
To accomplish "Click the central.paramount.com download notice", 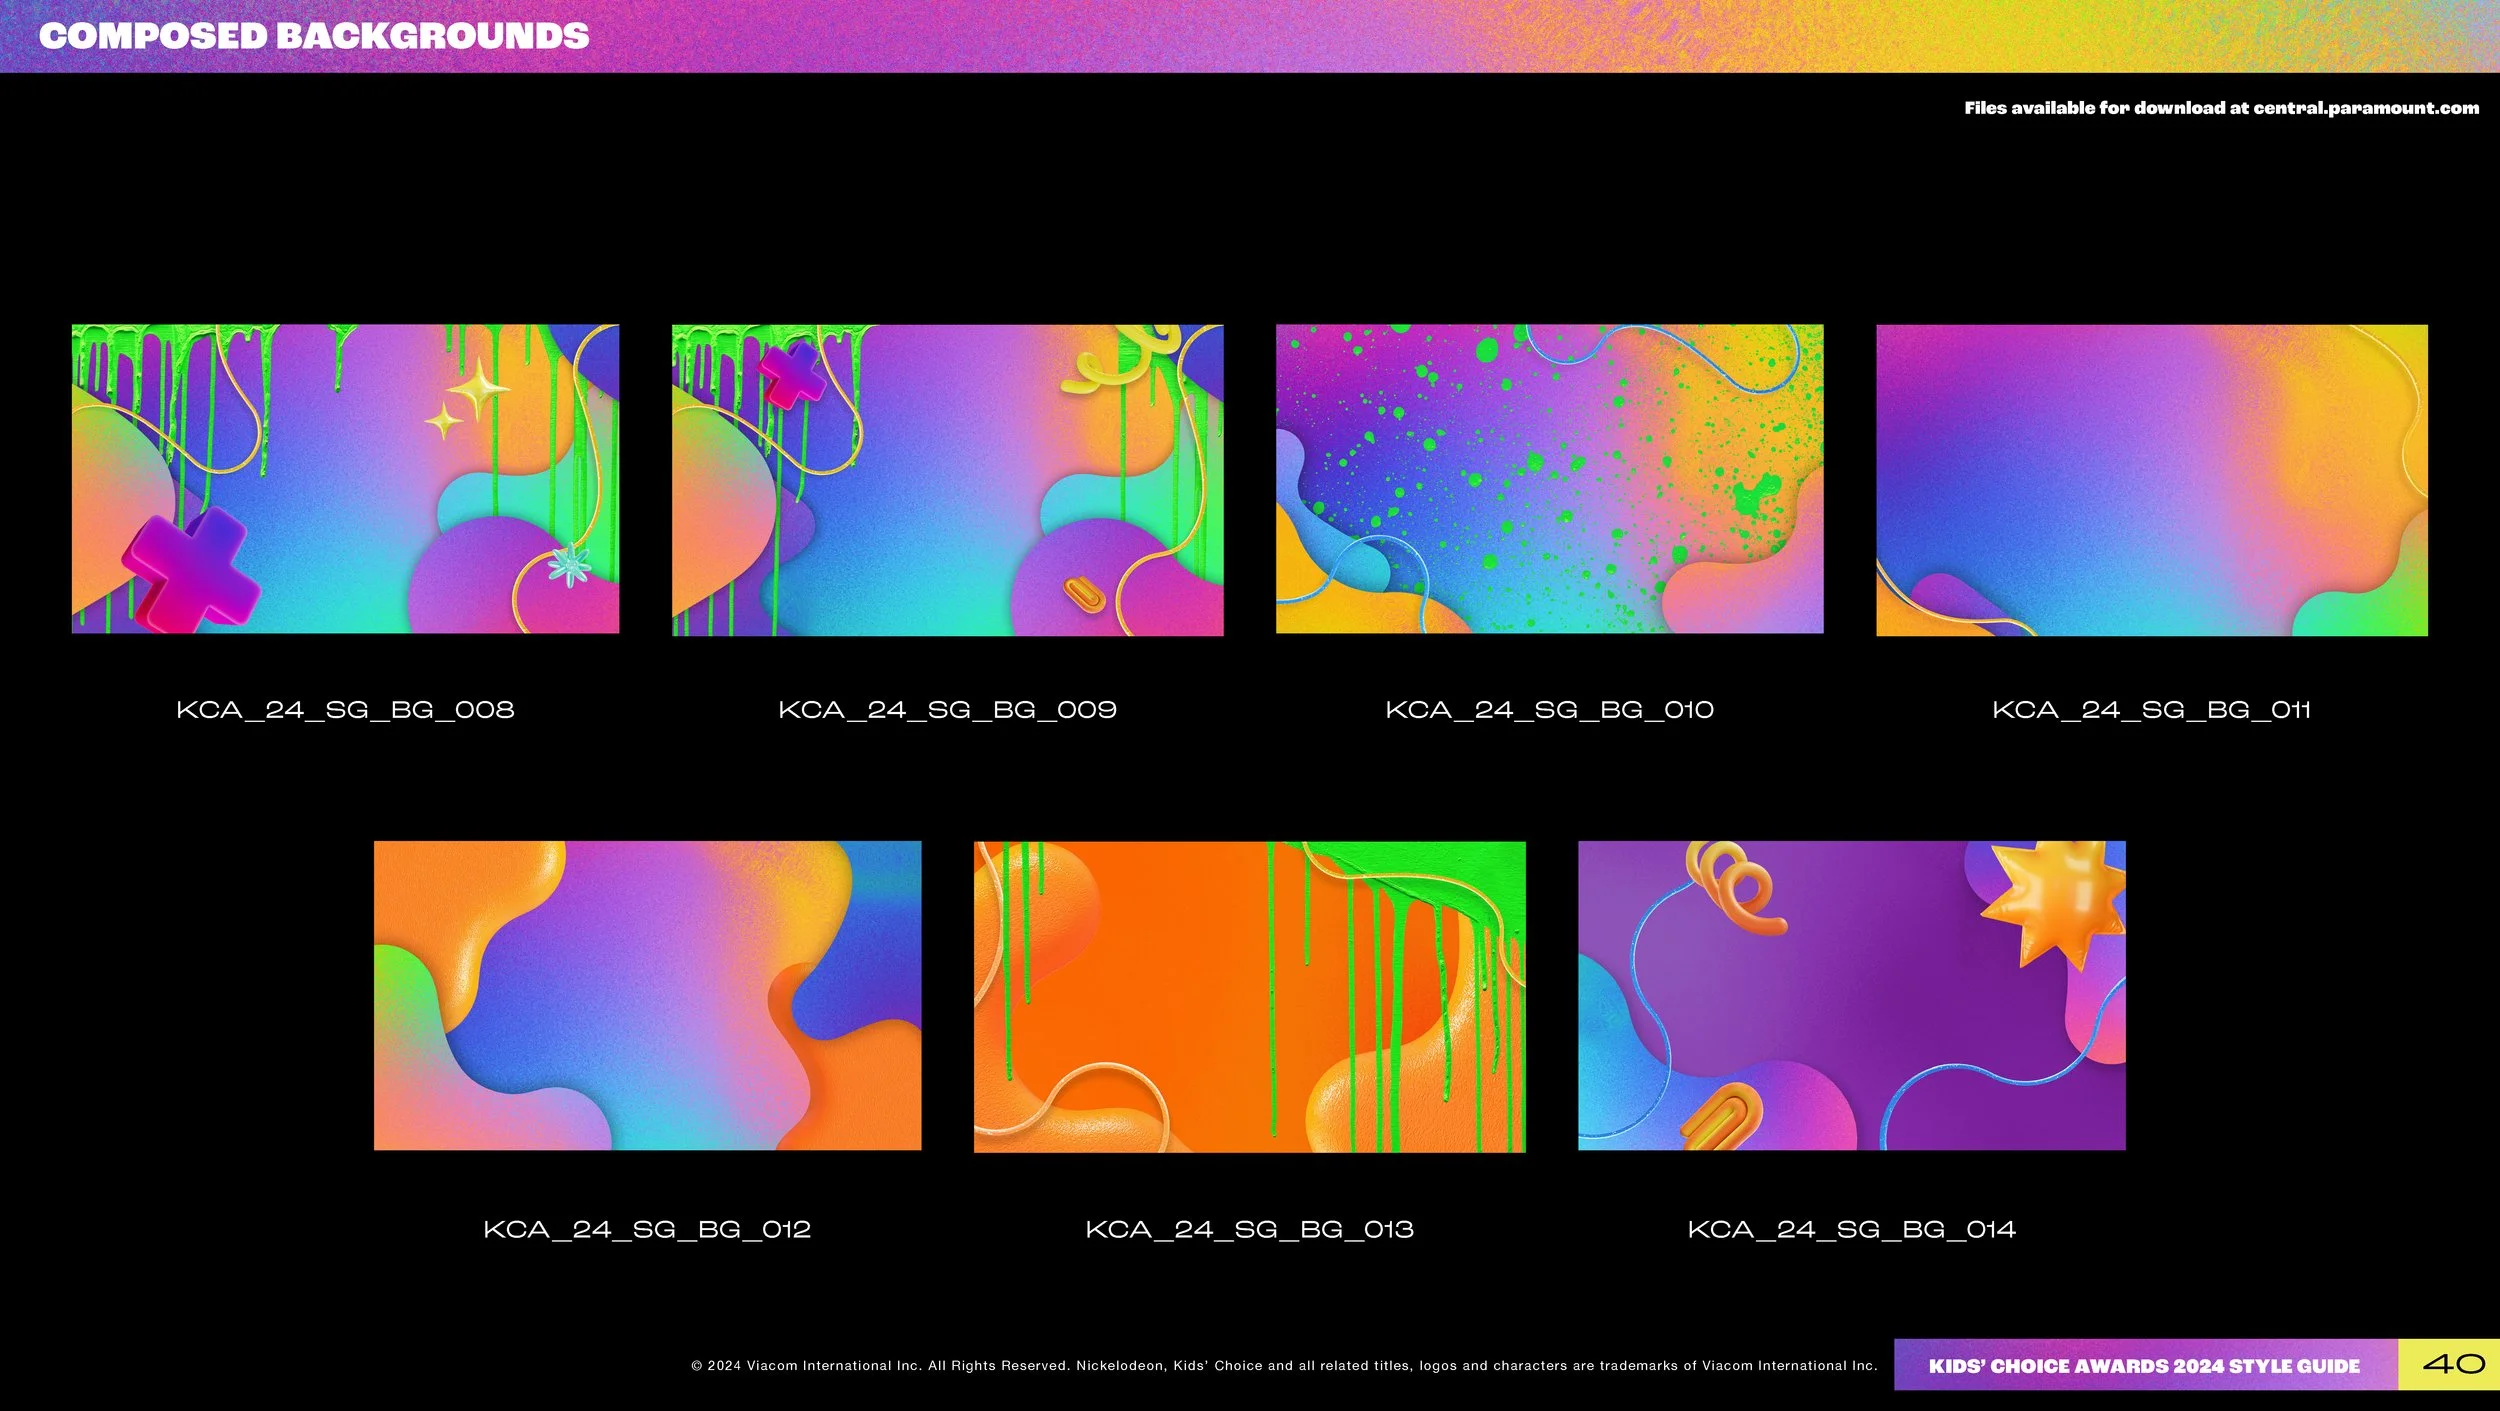I will (2221, 108).
